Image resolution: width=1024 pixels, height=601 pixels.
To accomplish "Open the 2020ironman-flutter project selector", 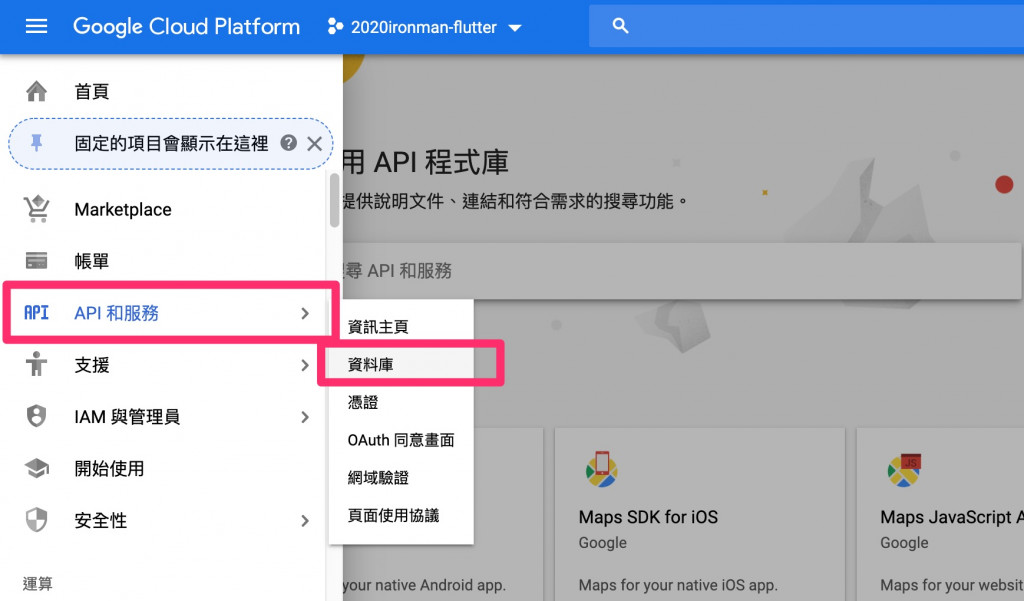I will tap(424, 27).
